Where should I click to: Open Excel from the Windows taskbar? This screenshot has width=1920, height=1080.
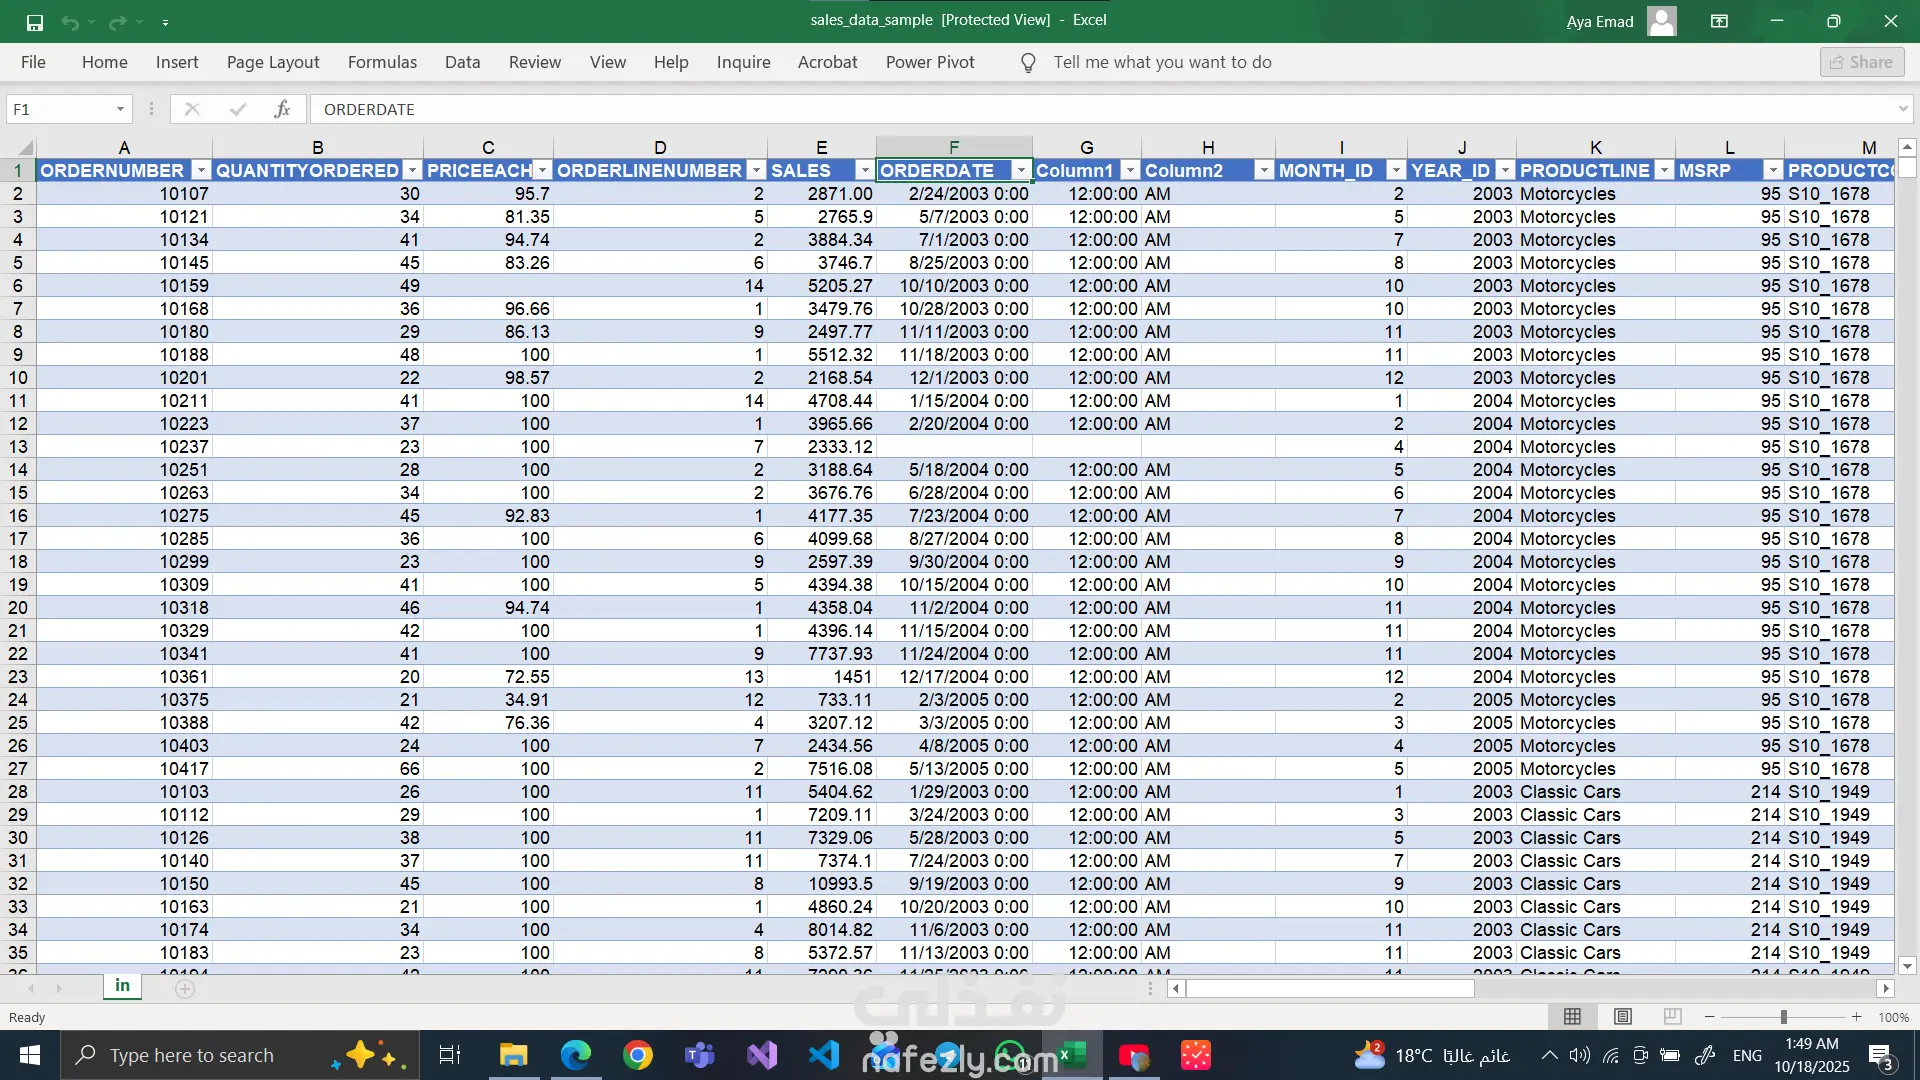point(1072,1055)
